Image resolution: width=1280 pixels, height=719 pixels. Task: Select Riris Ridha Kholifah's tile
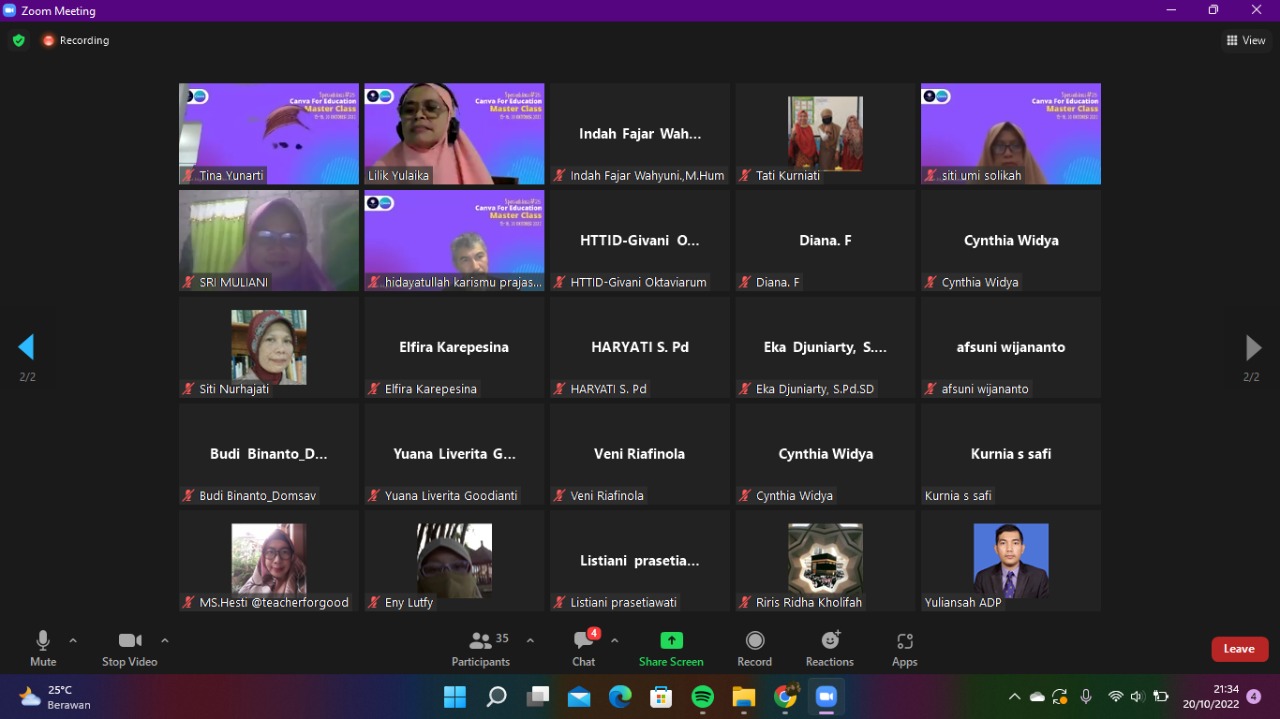pos(825,561)
